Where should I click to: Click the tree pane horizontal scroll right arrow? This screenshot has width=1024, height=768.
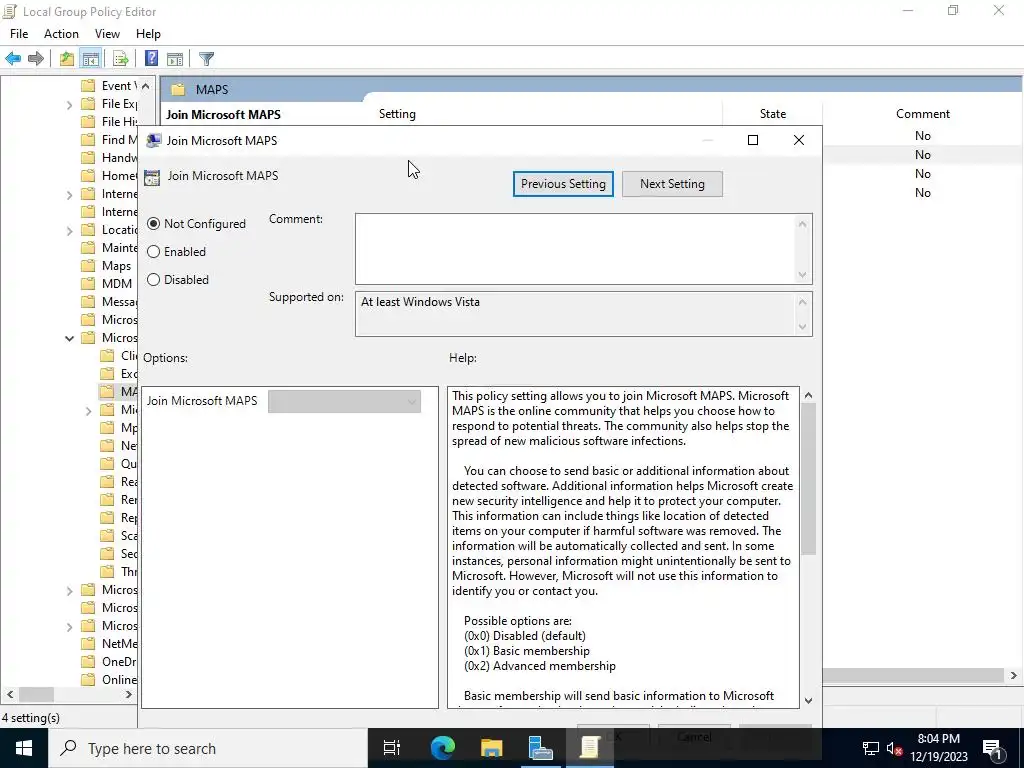point(129,694)
